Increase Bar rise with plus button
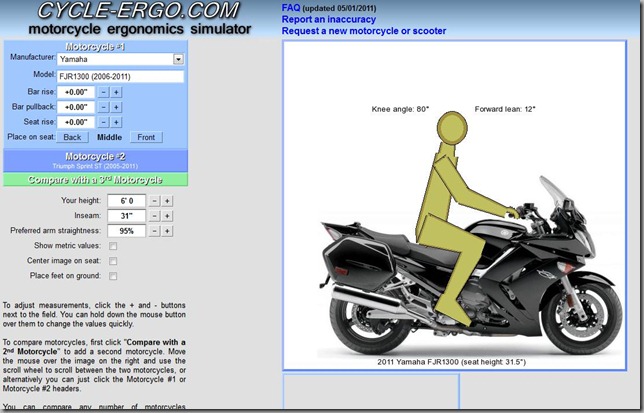The image size is (644, 413). coord(116,92)
